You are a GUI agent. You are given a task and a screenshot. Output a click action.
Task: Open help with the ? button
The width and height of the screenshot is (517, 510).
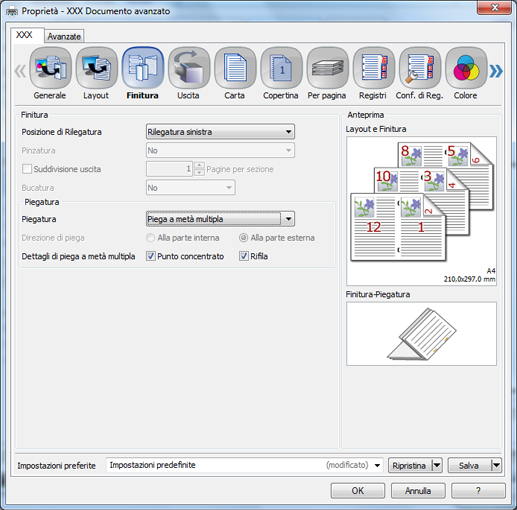tap(478, 491)
